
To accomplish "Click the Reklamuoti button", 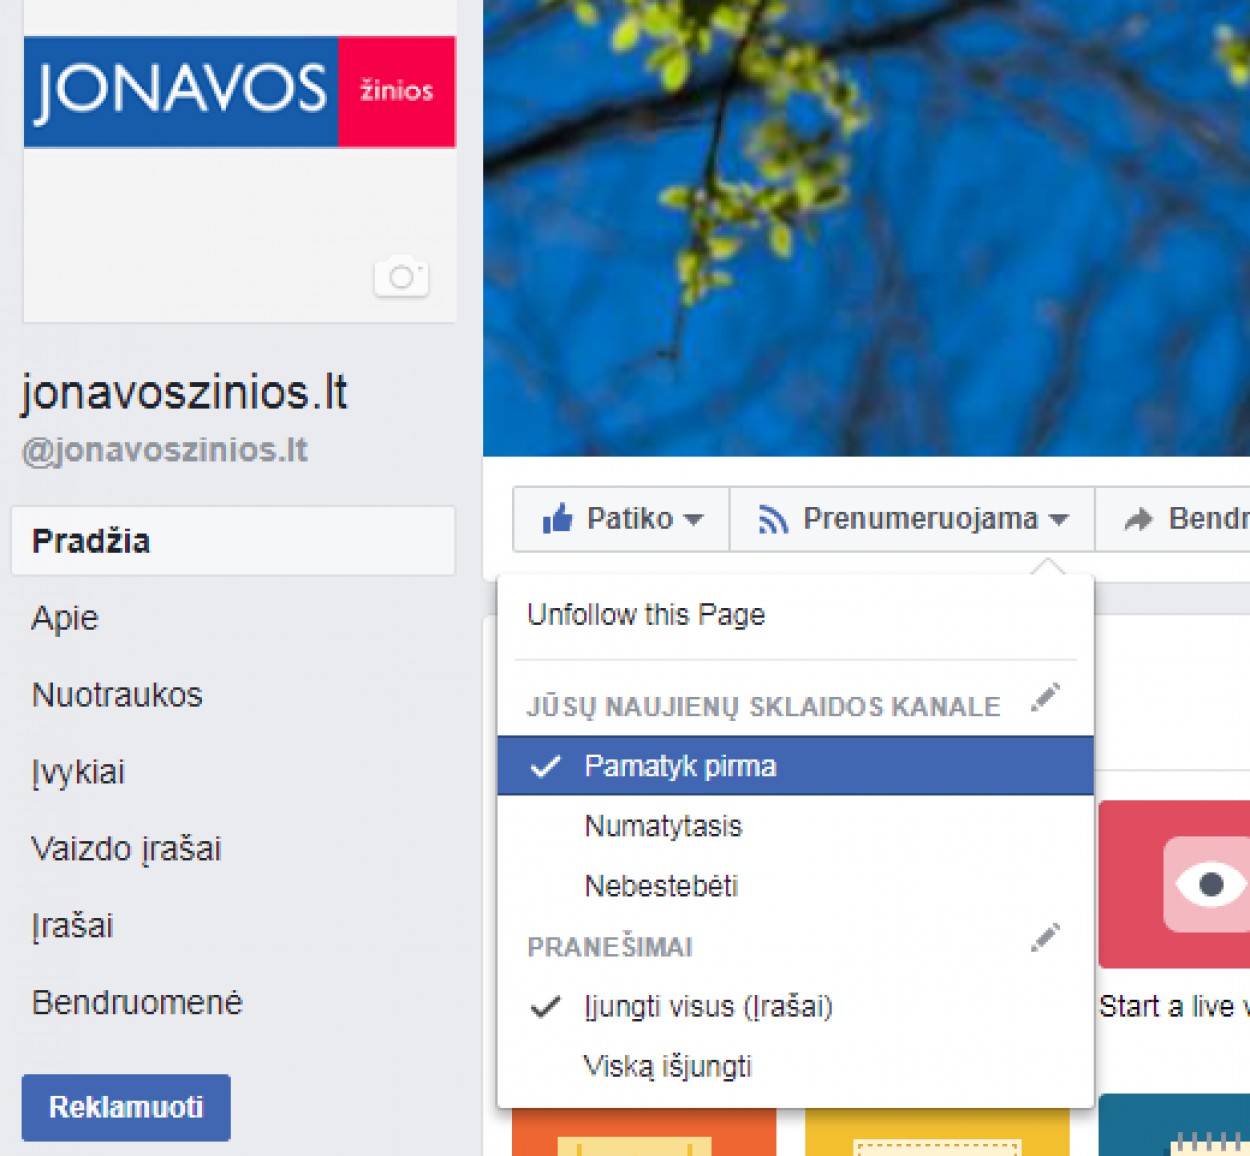I will pos(126,1107).
